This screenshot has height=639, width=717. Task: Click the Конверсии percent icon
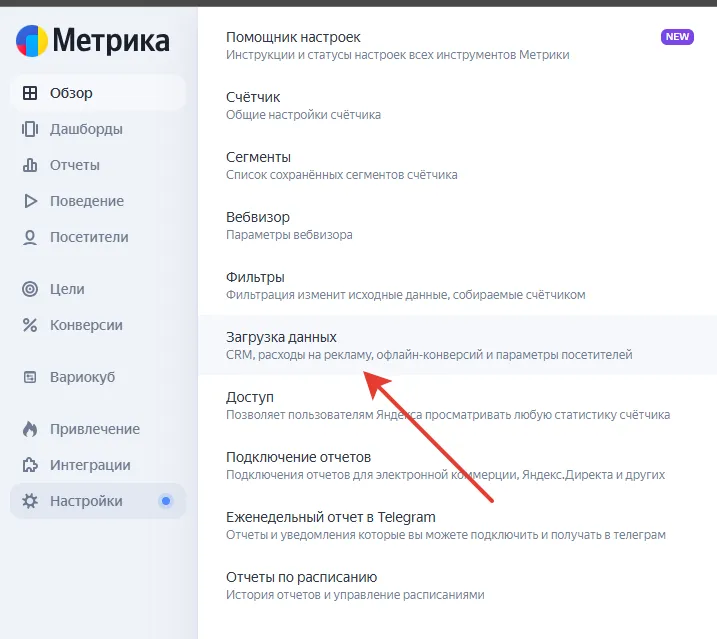pyautogui.click(x=30, y=325)
